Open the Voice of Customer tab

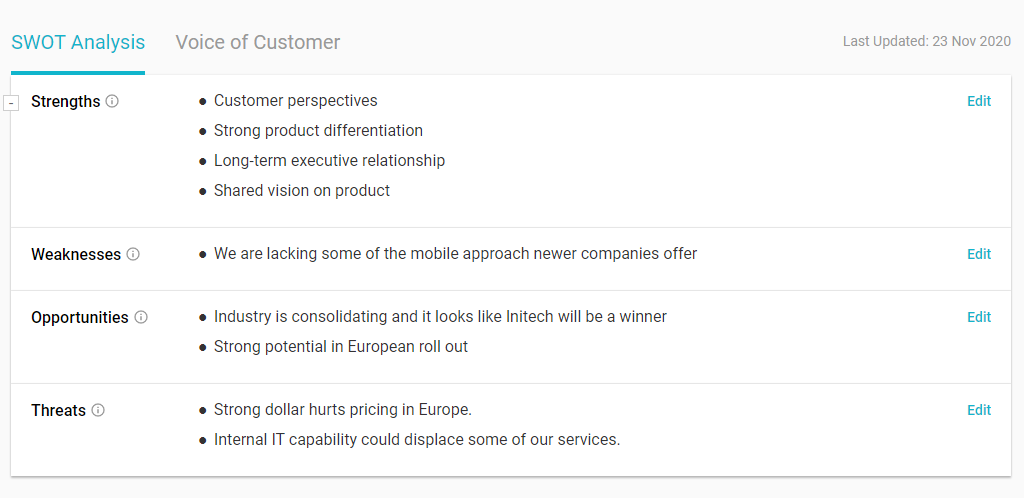pos(258,43)
